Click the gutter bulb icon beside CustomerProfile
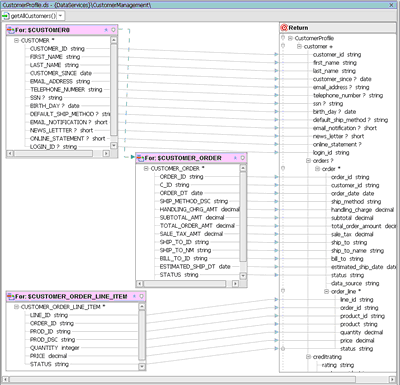Viewport: 400px width, 385px height. [283, 38]
